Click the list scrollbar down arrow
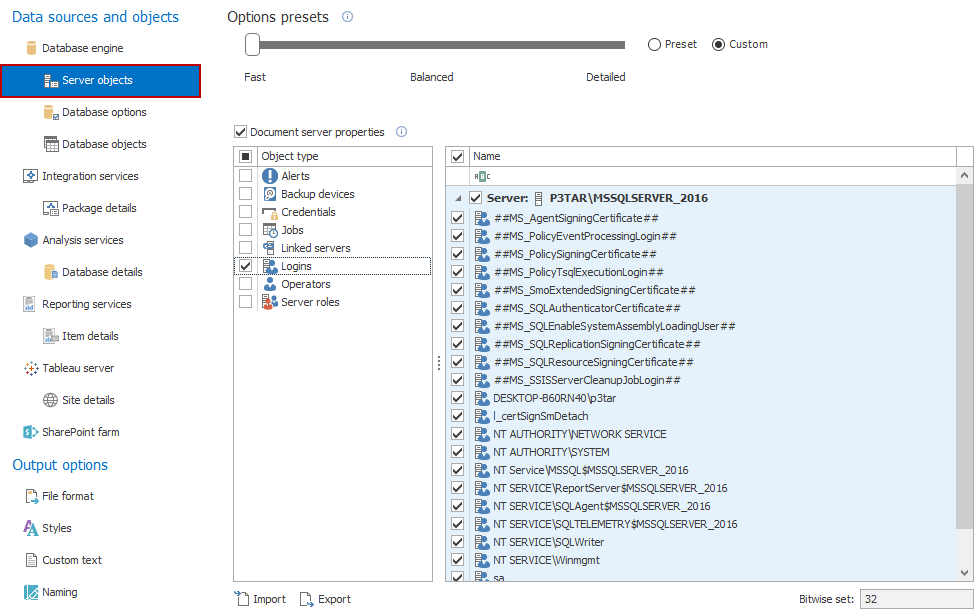Screen dimensions: 980x615 click(x=964, y=572)
